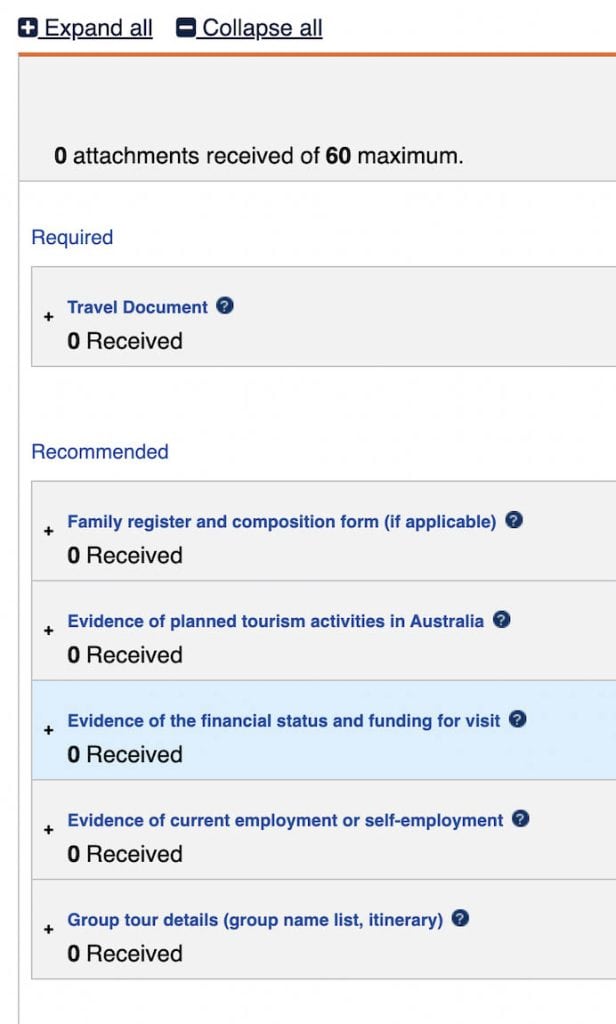Image resolution: width=616 pixels, height=1024 pixels.
Task: Expand Group tour details row
Action: click(x=48, y=929)
